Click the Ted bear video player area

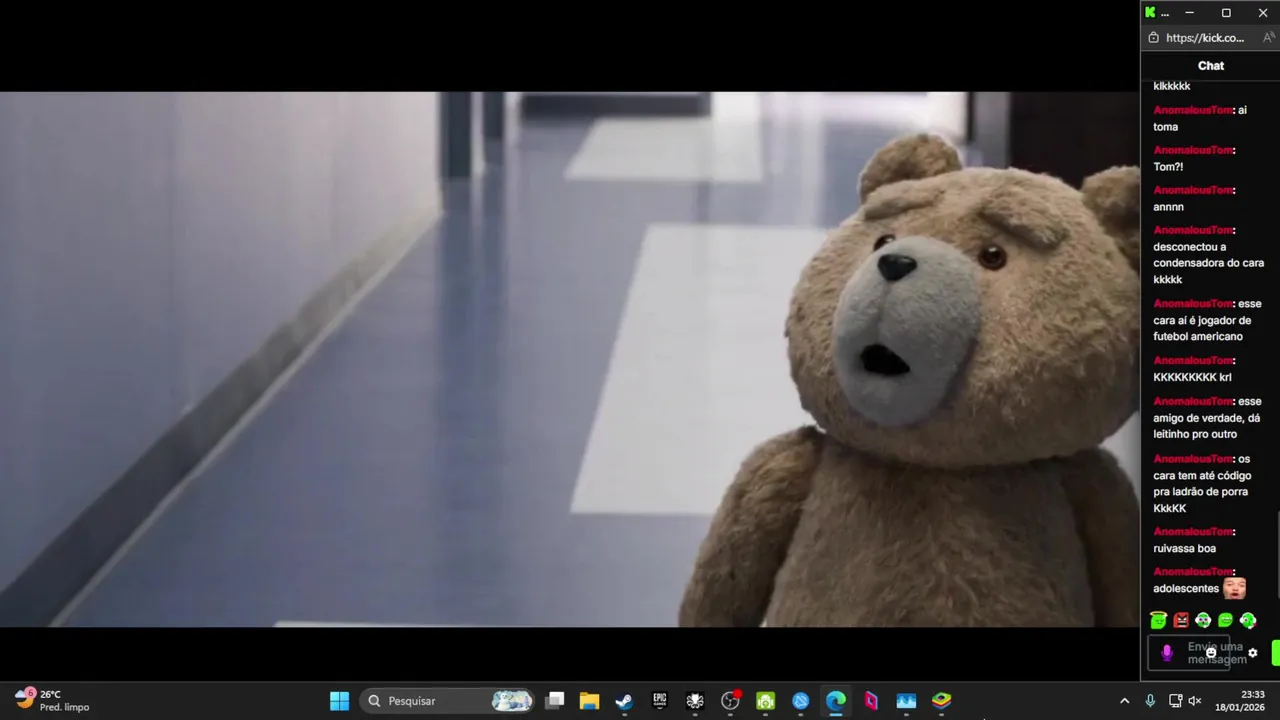click(x=570, y=360)
